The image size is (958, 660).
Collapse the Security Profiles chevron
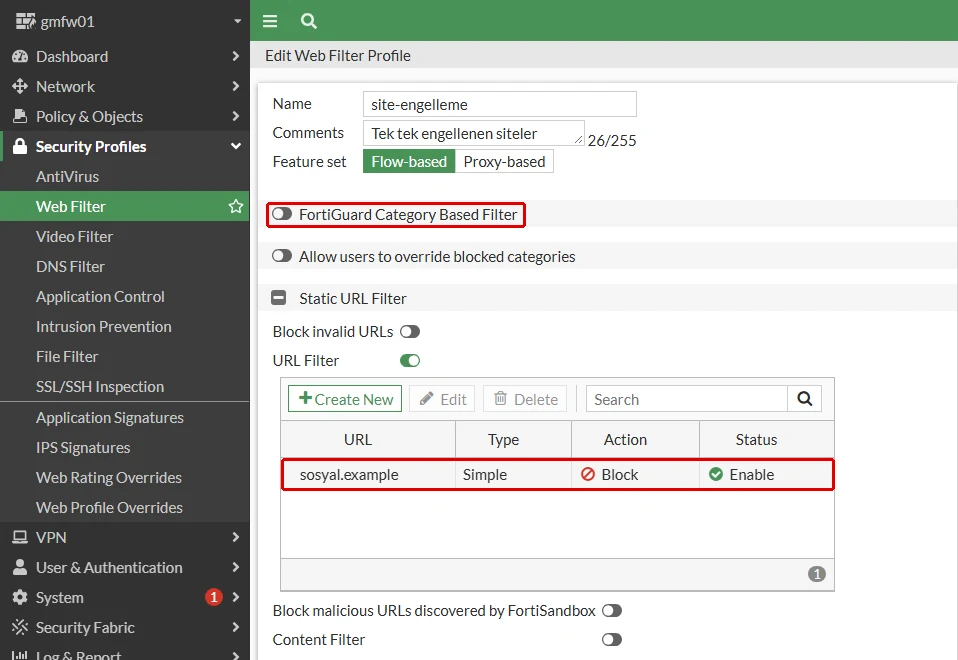[236, 146]
